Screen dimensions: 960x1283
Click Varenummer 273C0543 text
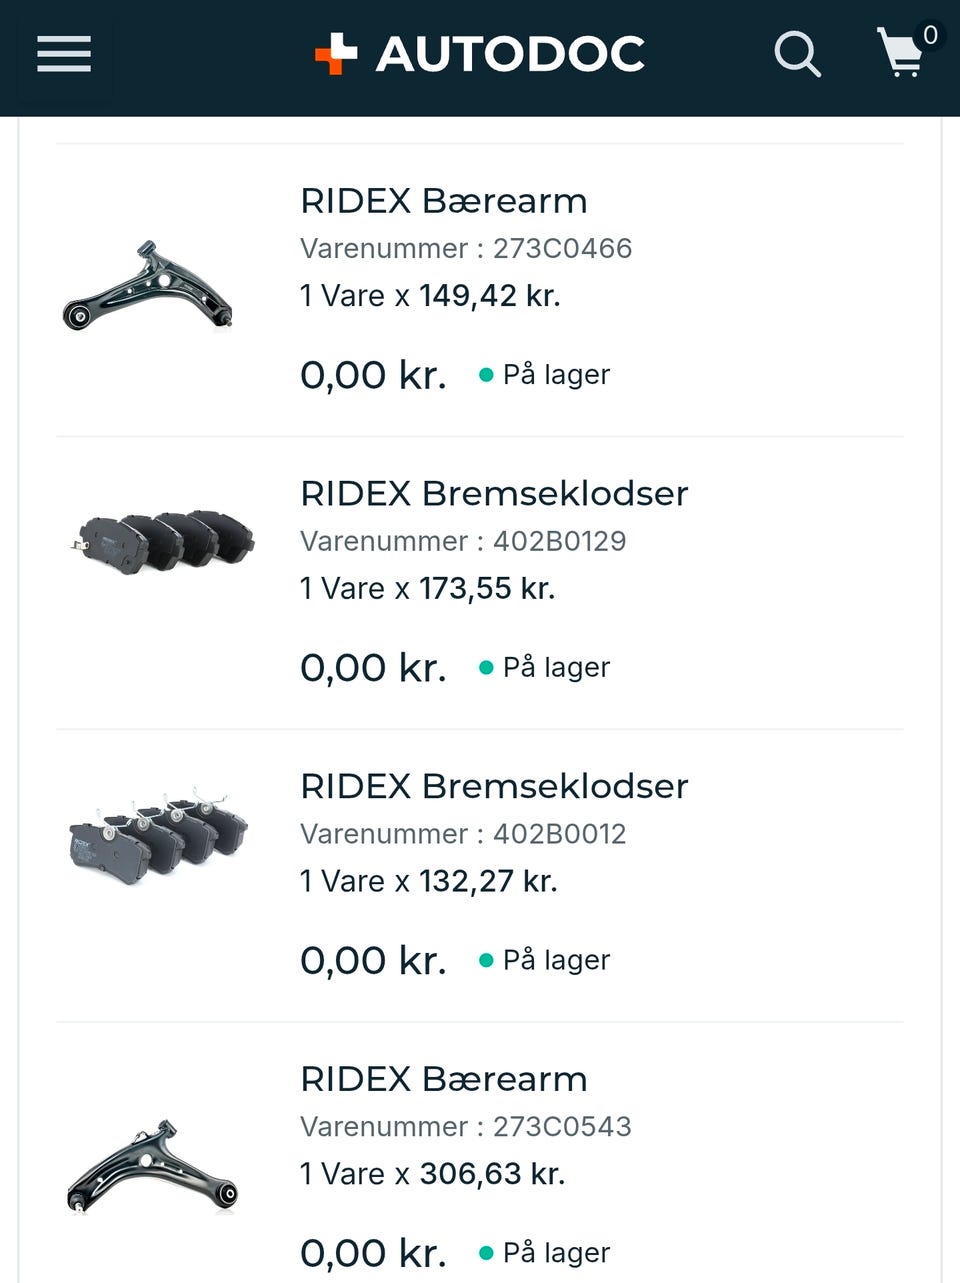(466, 1127)
